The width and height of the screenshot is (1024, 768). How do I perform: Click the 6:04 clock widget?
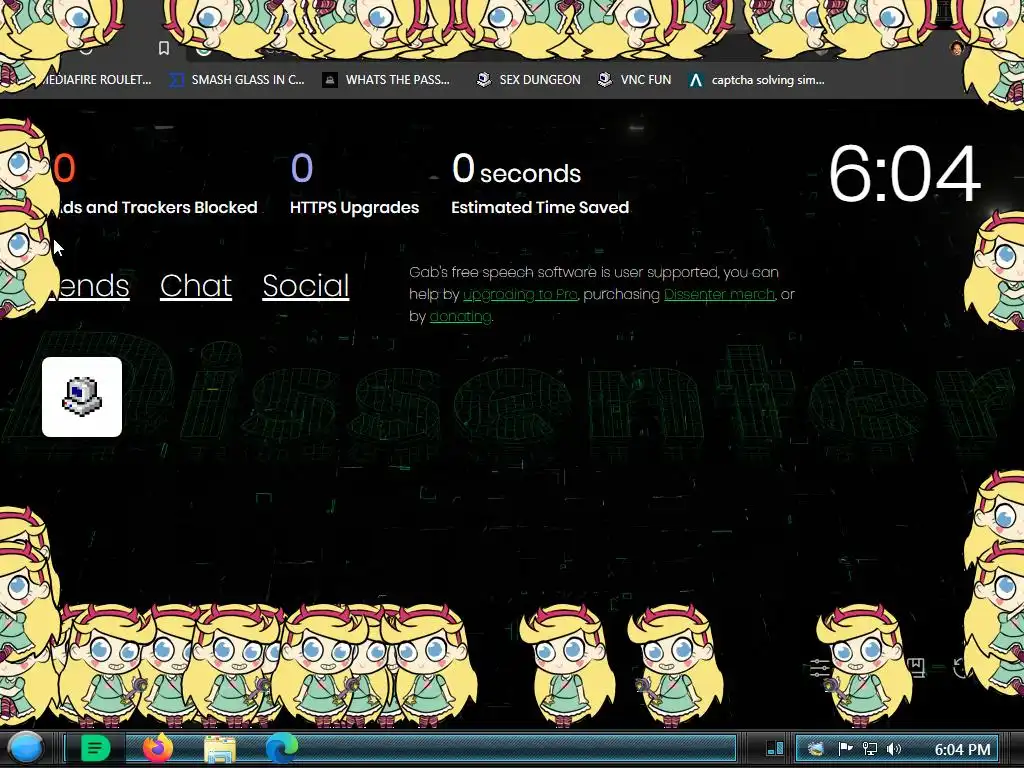[x=904, y=174]
